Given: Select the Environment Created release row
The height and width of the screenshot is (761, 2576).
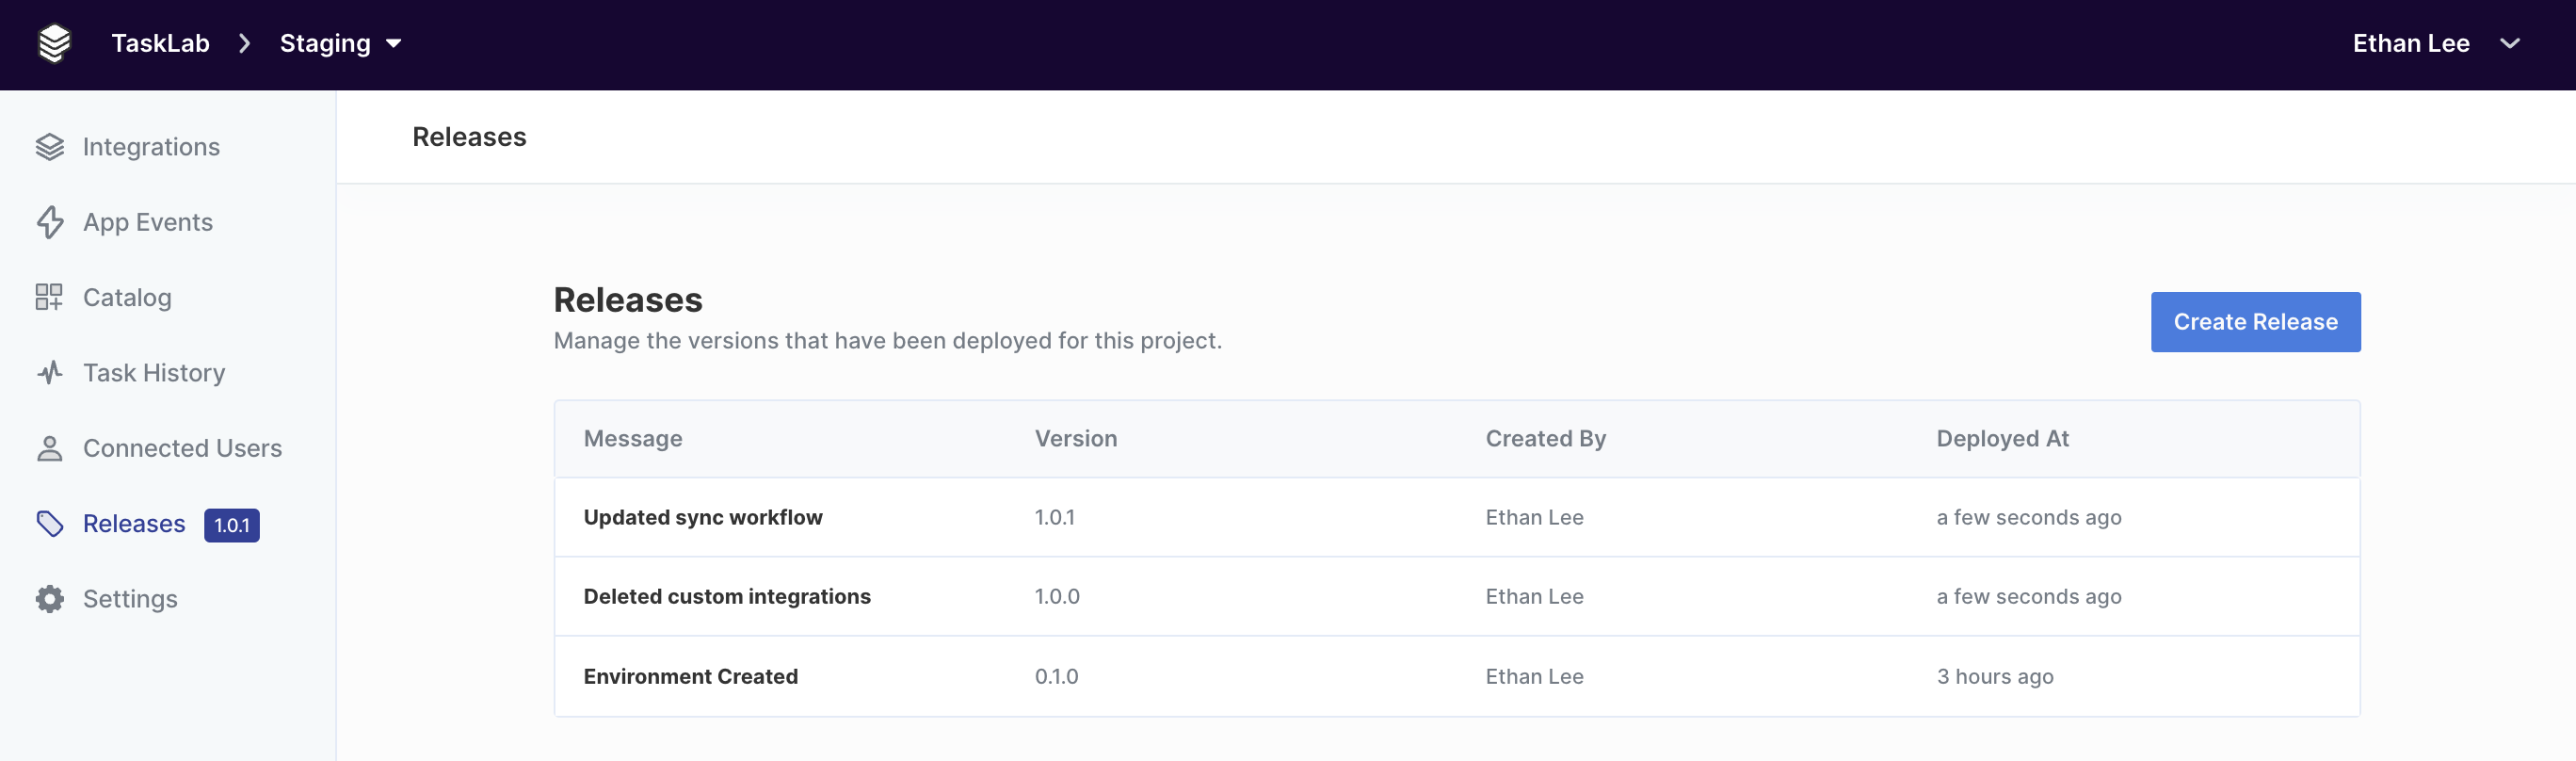Looking at the screenshot, I should coord(1457,676).
